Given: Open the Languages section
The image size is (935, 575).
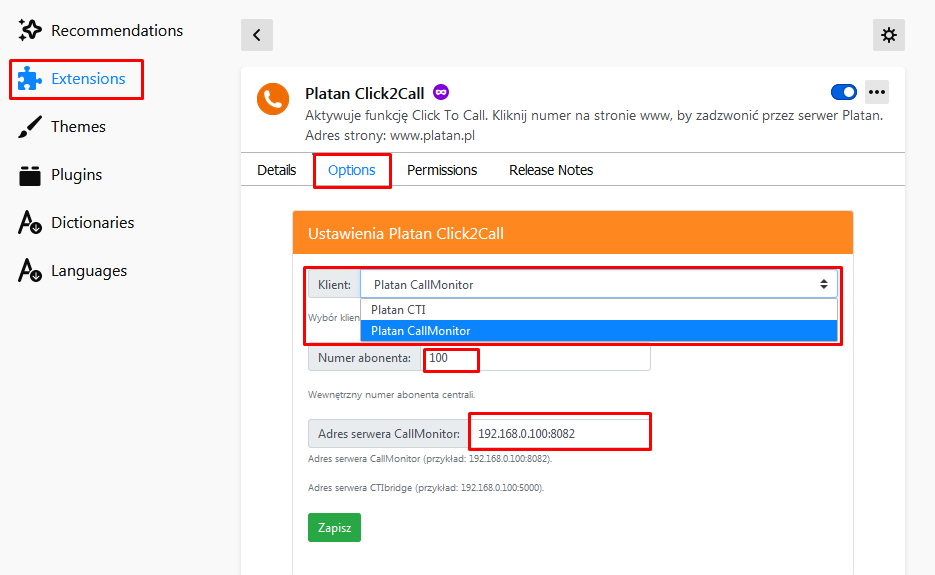Looking at the screenshot, I should (73, 271).
